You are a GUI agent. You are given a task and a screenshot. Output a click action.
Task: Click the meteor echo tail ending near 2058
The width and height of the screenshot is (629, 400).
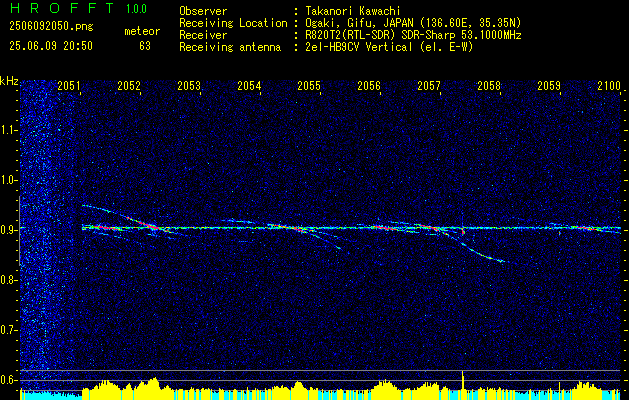pos(483,254)
